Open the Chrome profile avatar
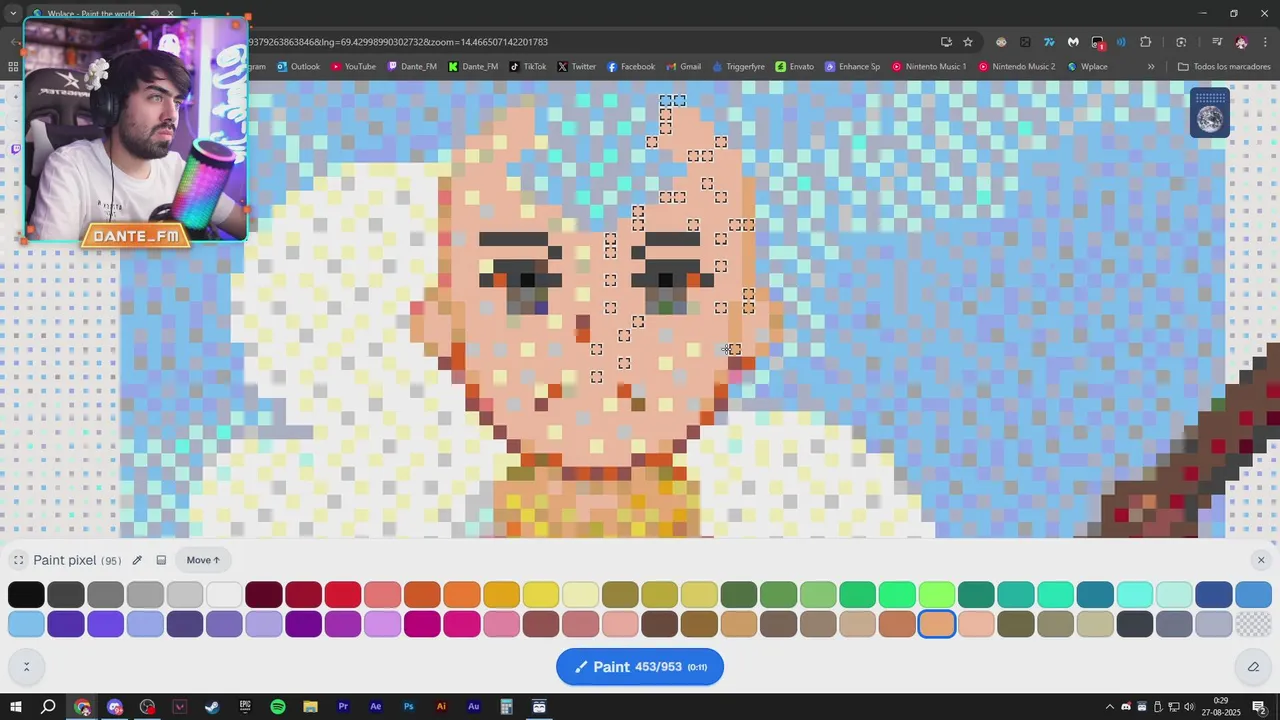1280x720 pixels. coord(1241,42)
